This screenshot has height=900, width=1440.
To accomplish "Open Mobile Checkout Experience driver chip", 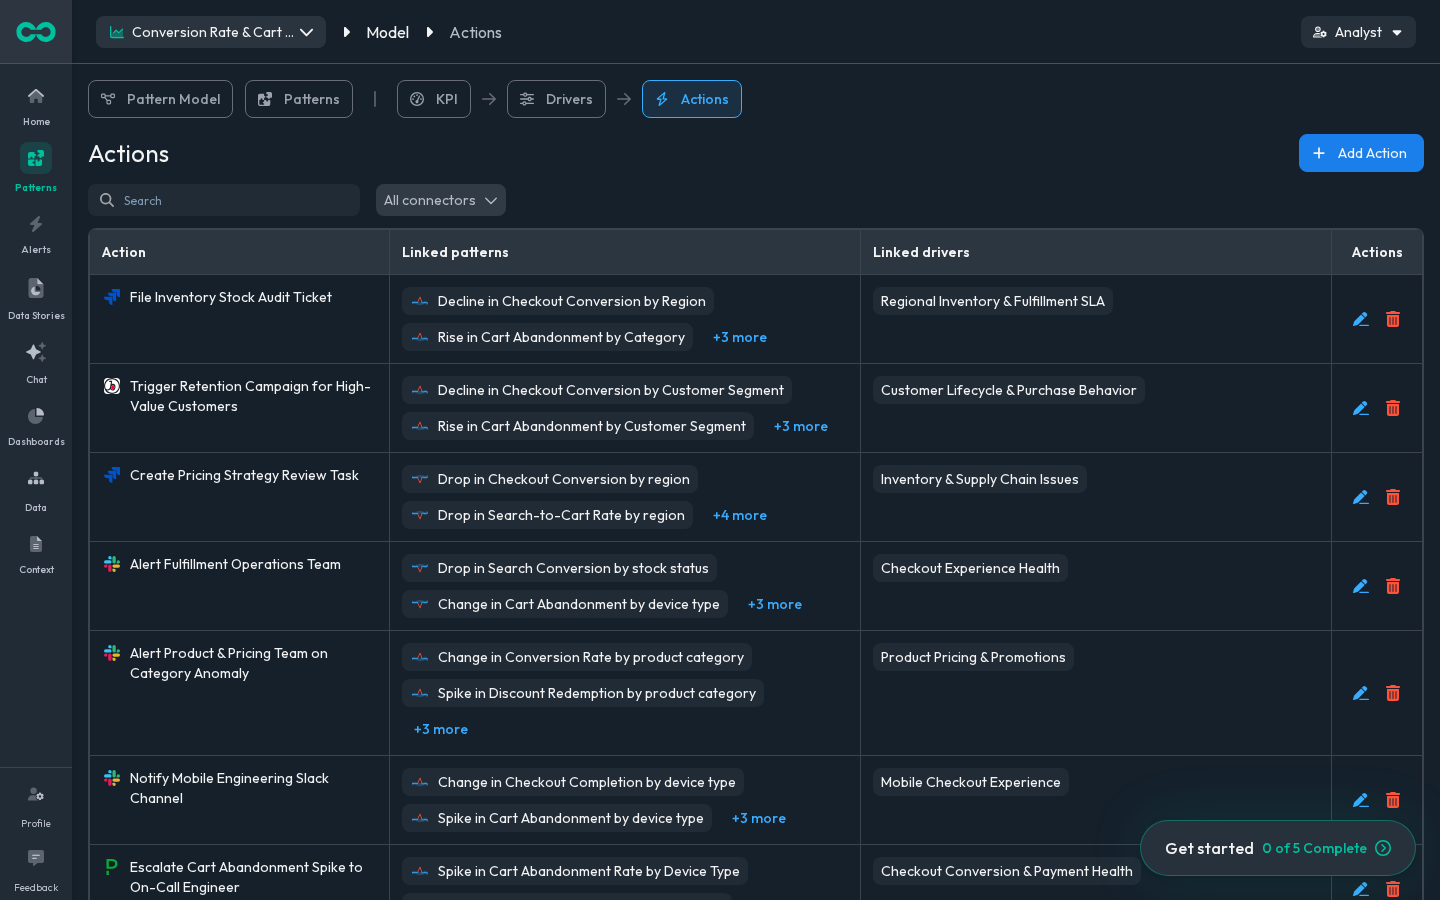I will pos(971,782).
